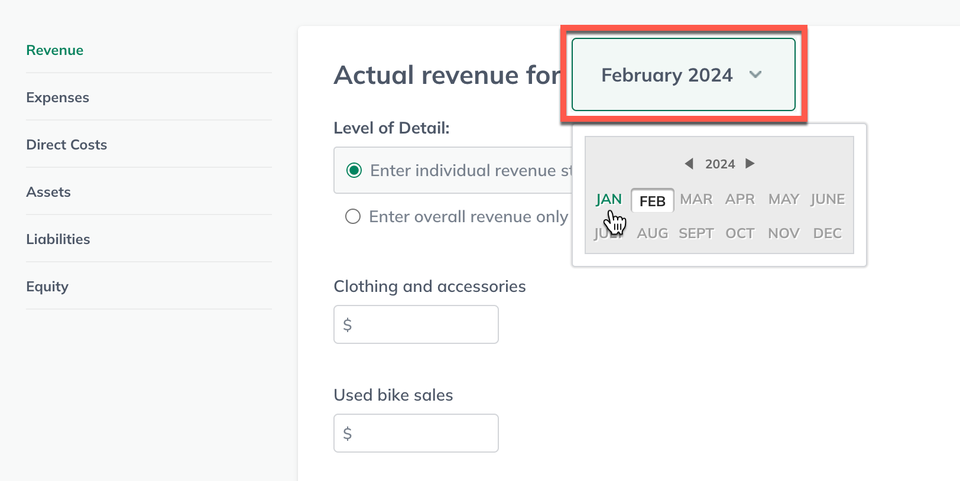Open the Equity section in sidebar
960x481 pixels.
point(47,286)
